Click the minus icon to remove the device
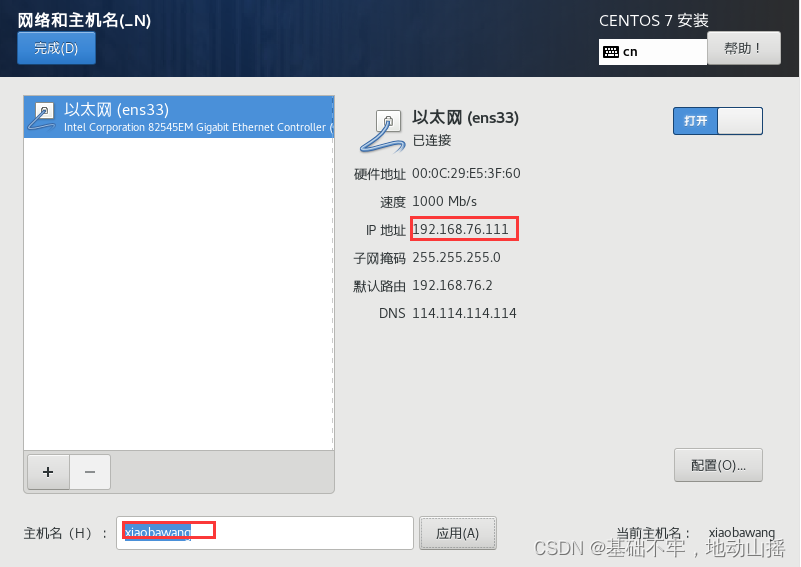Image resolution: width=801 pixels, height=567 pixels. click(x=90, y=472)
